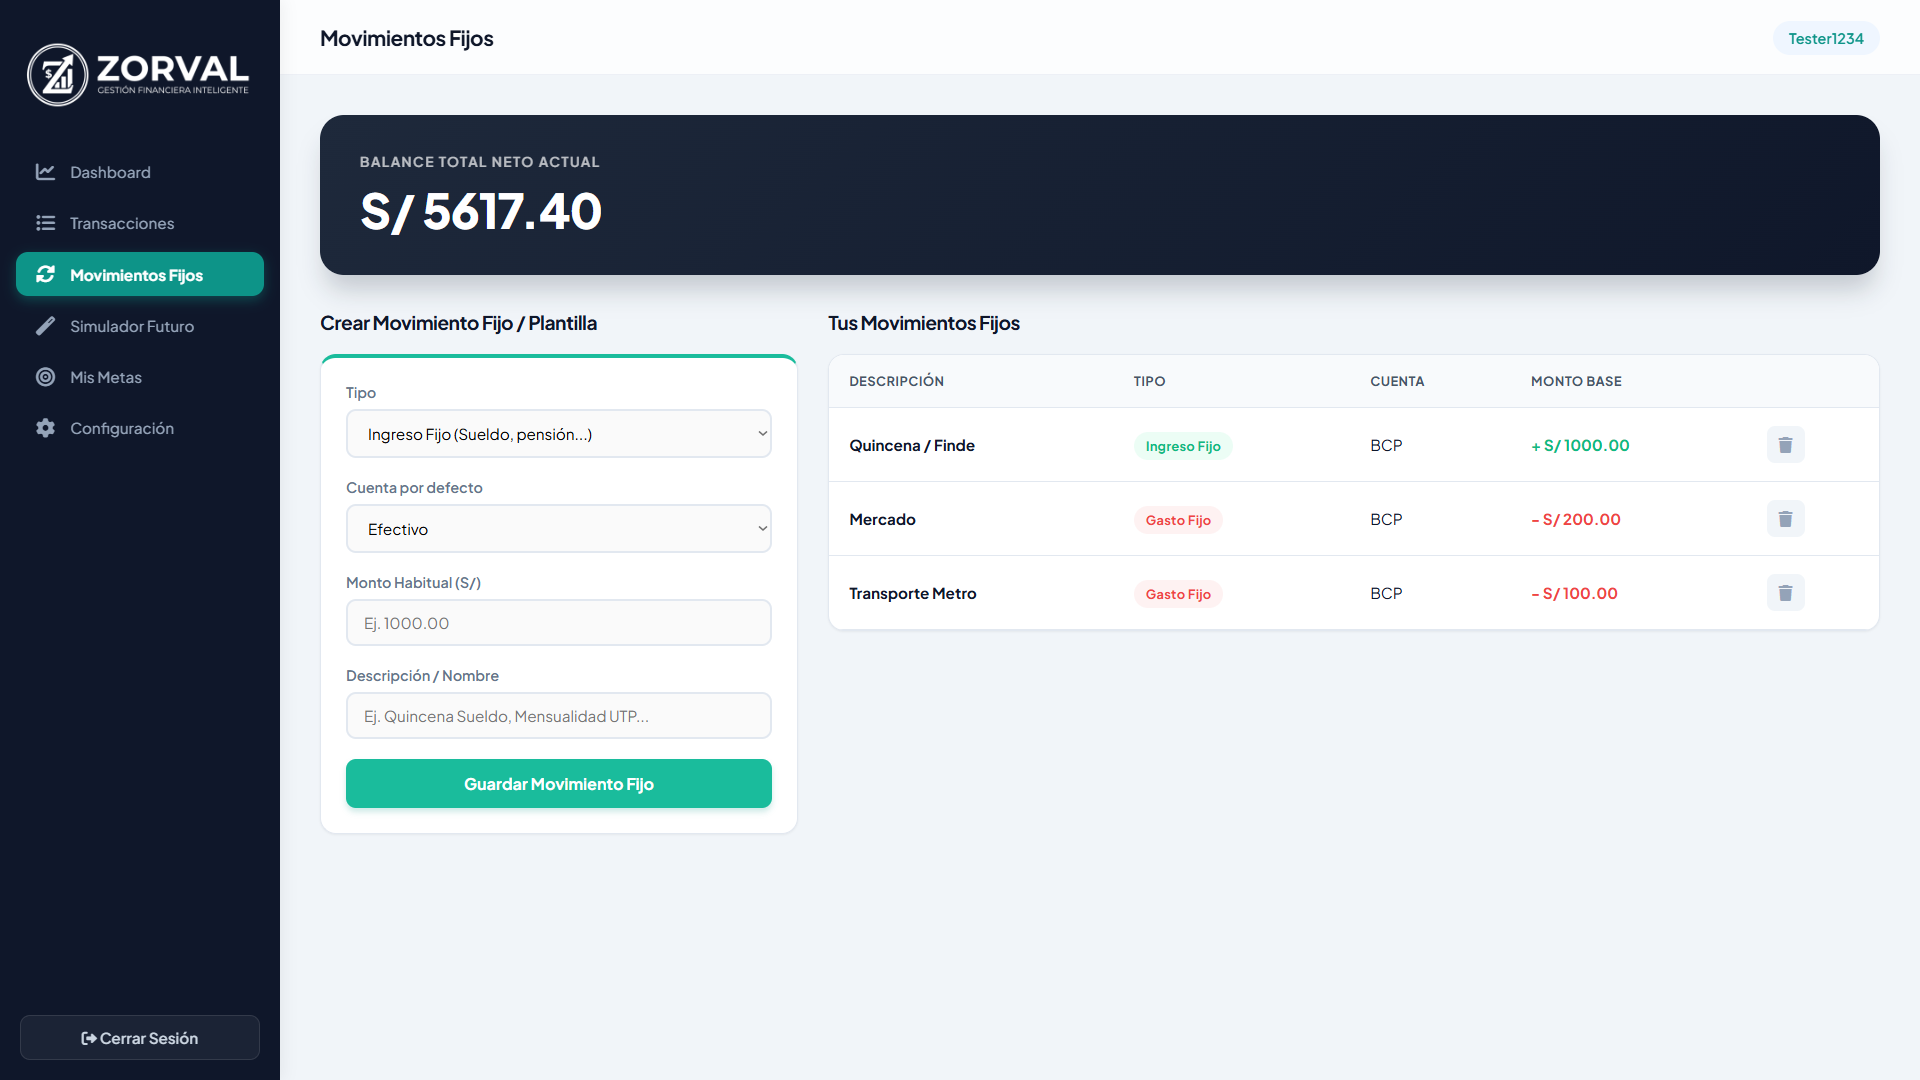
Task: Click the Mis Metas target icon
Action: point(45,377)
